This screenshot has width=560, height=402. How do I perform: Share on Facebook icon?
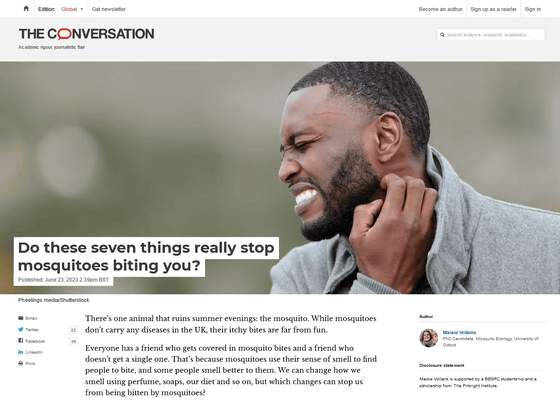tap(21, 341)
